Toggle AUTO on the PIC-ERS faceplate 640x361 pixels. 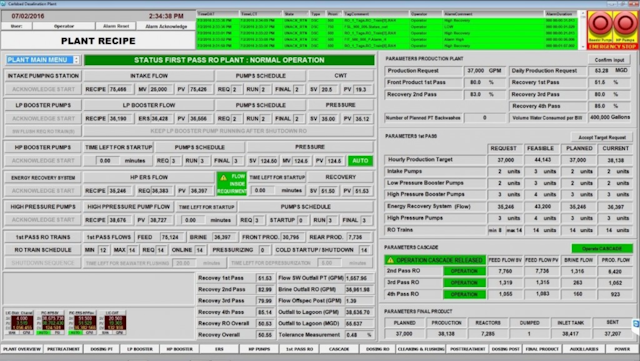point(75,333)
